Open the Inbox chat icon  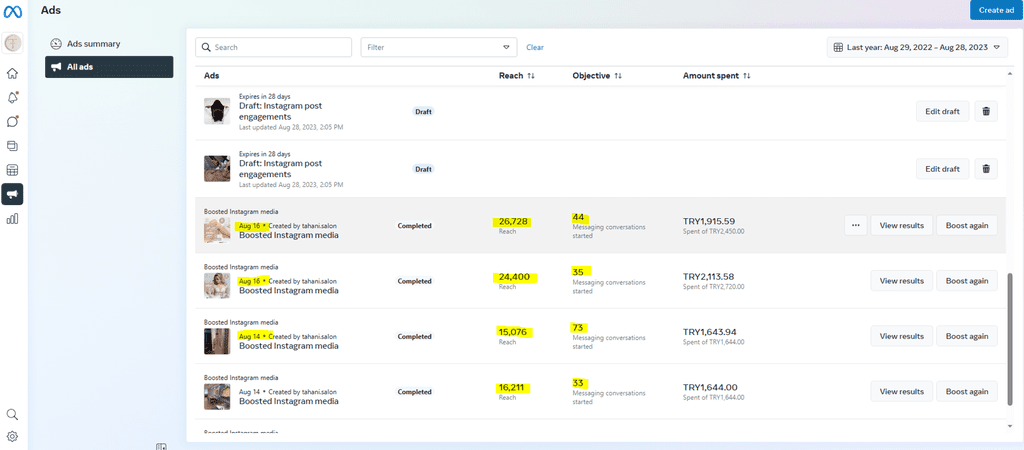coord(12,121)
